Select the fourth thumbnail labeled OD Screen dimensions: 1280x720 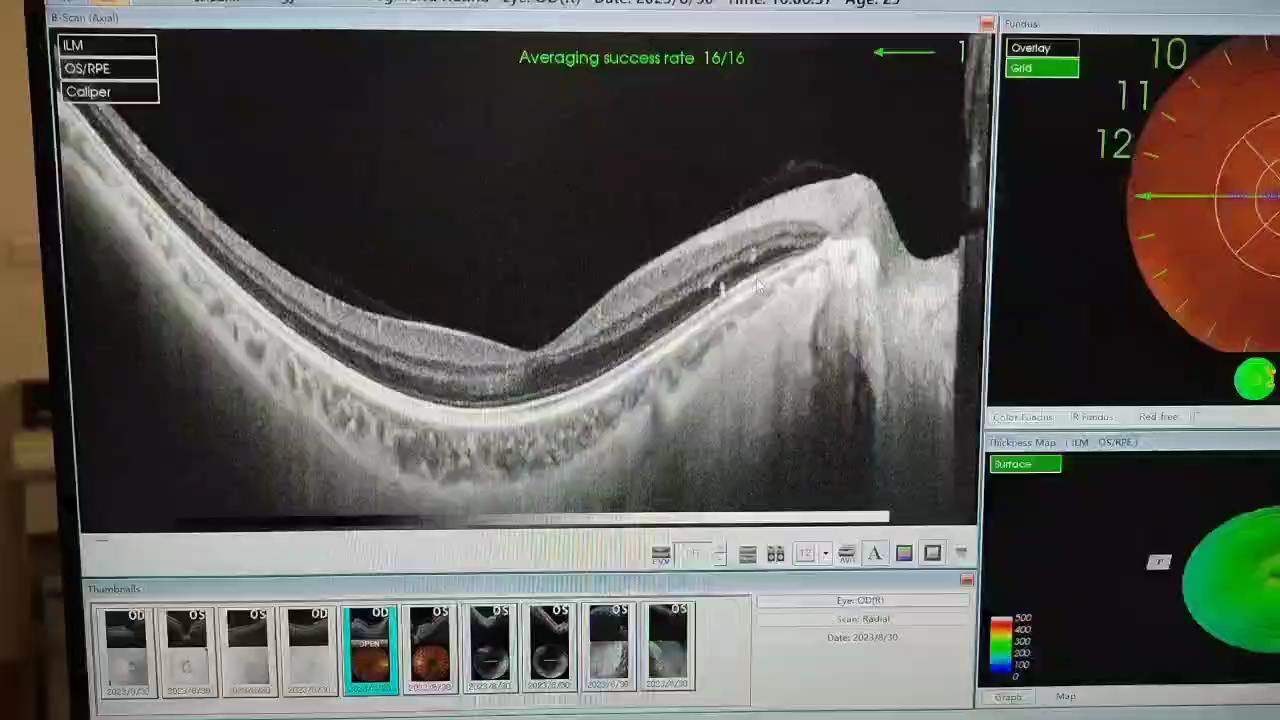click(308, 650)
